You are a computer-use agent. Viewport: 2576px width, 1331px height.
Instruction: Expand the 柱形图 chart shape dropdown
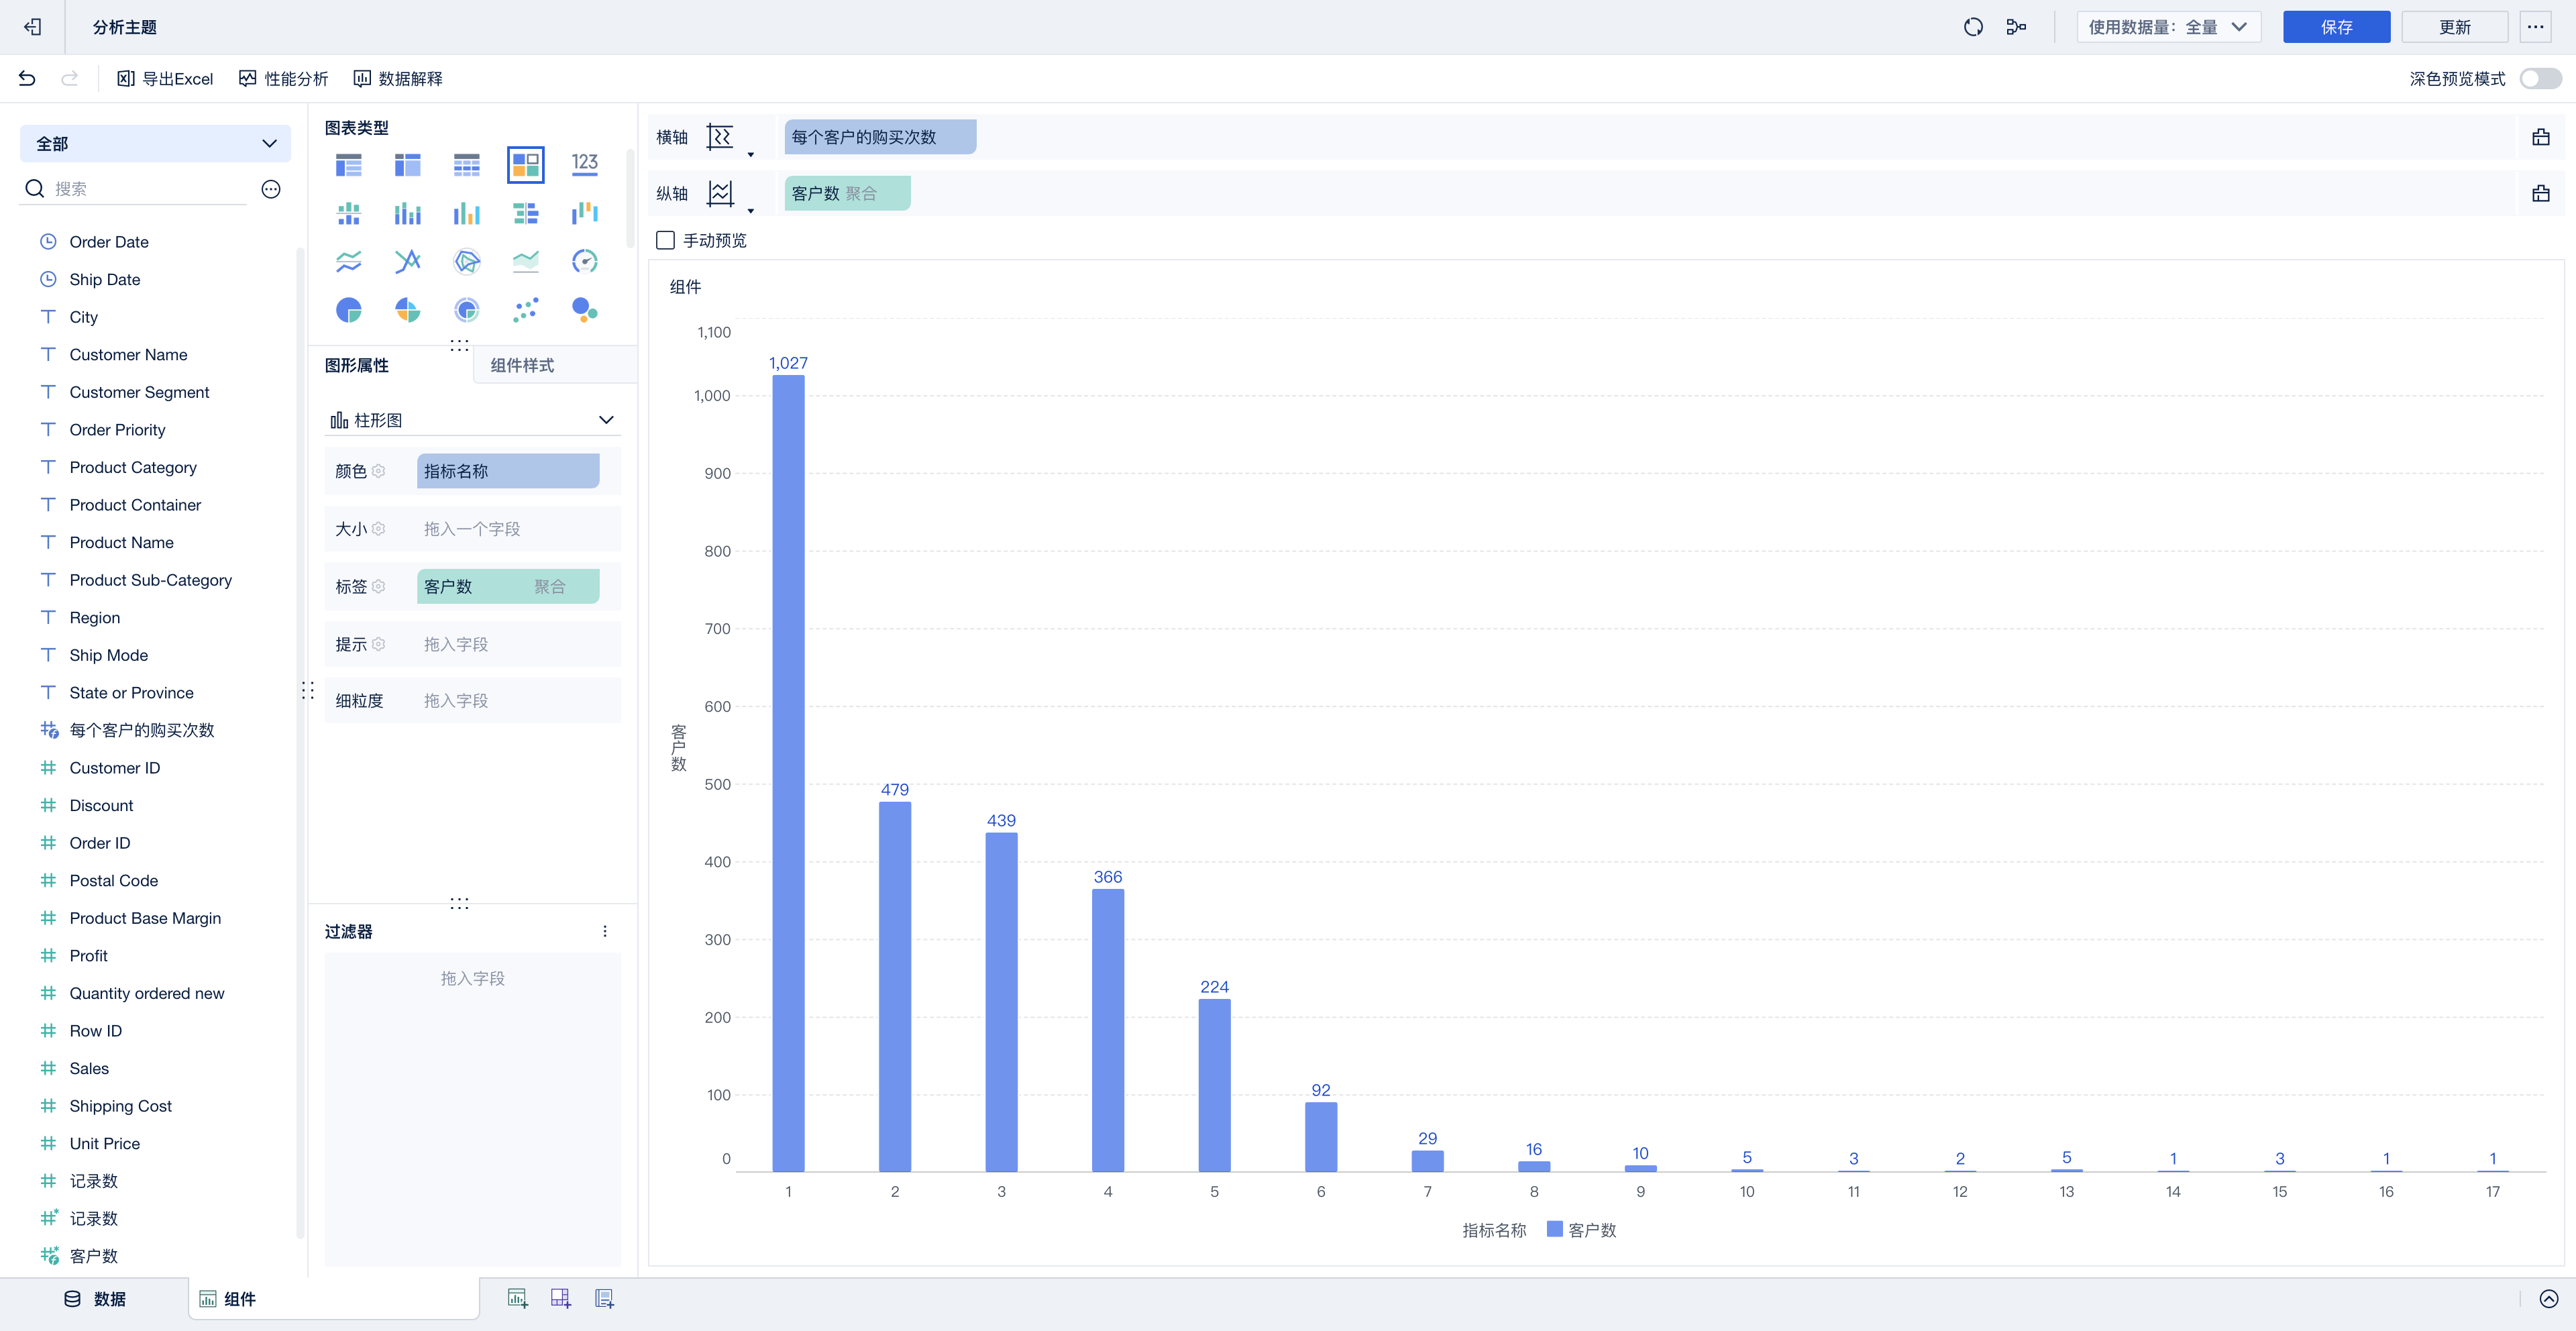pyautogui.click(x=472, y=420)
